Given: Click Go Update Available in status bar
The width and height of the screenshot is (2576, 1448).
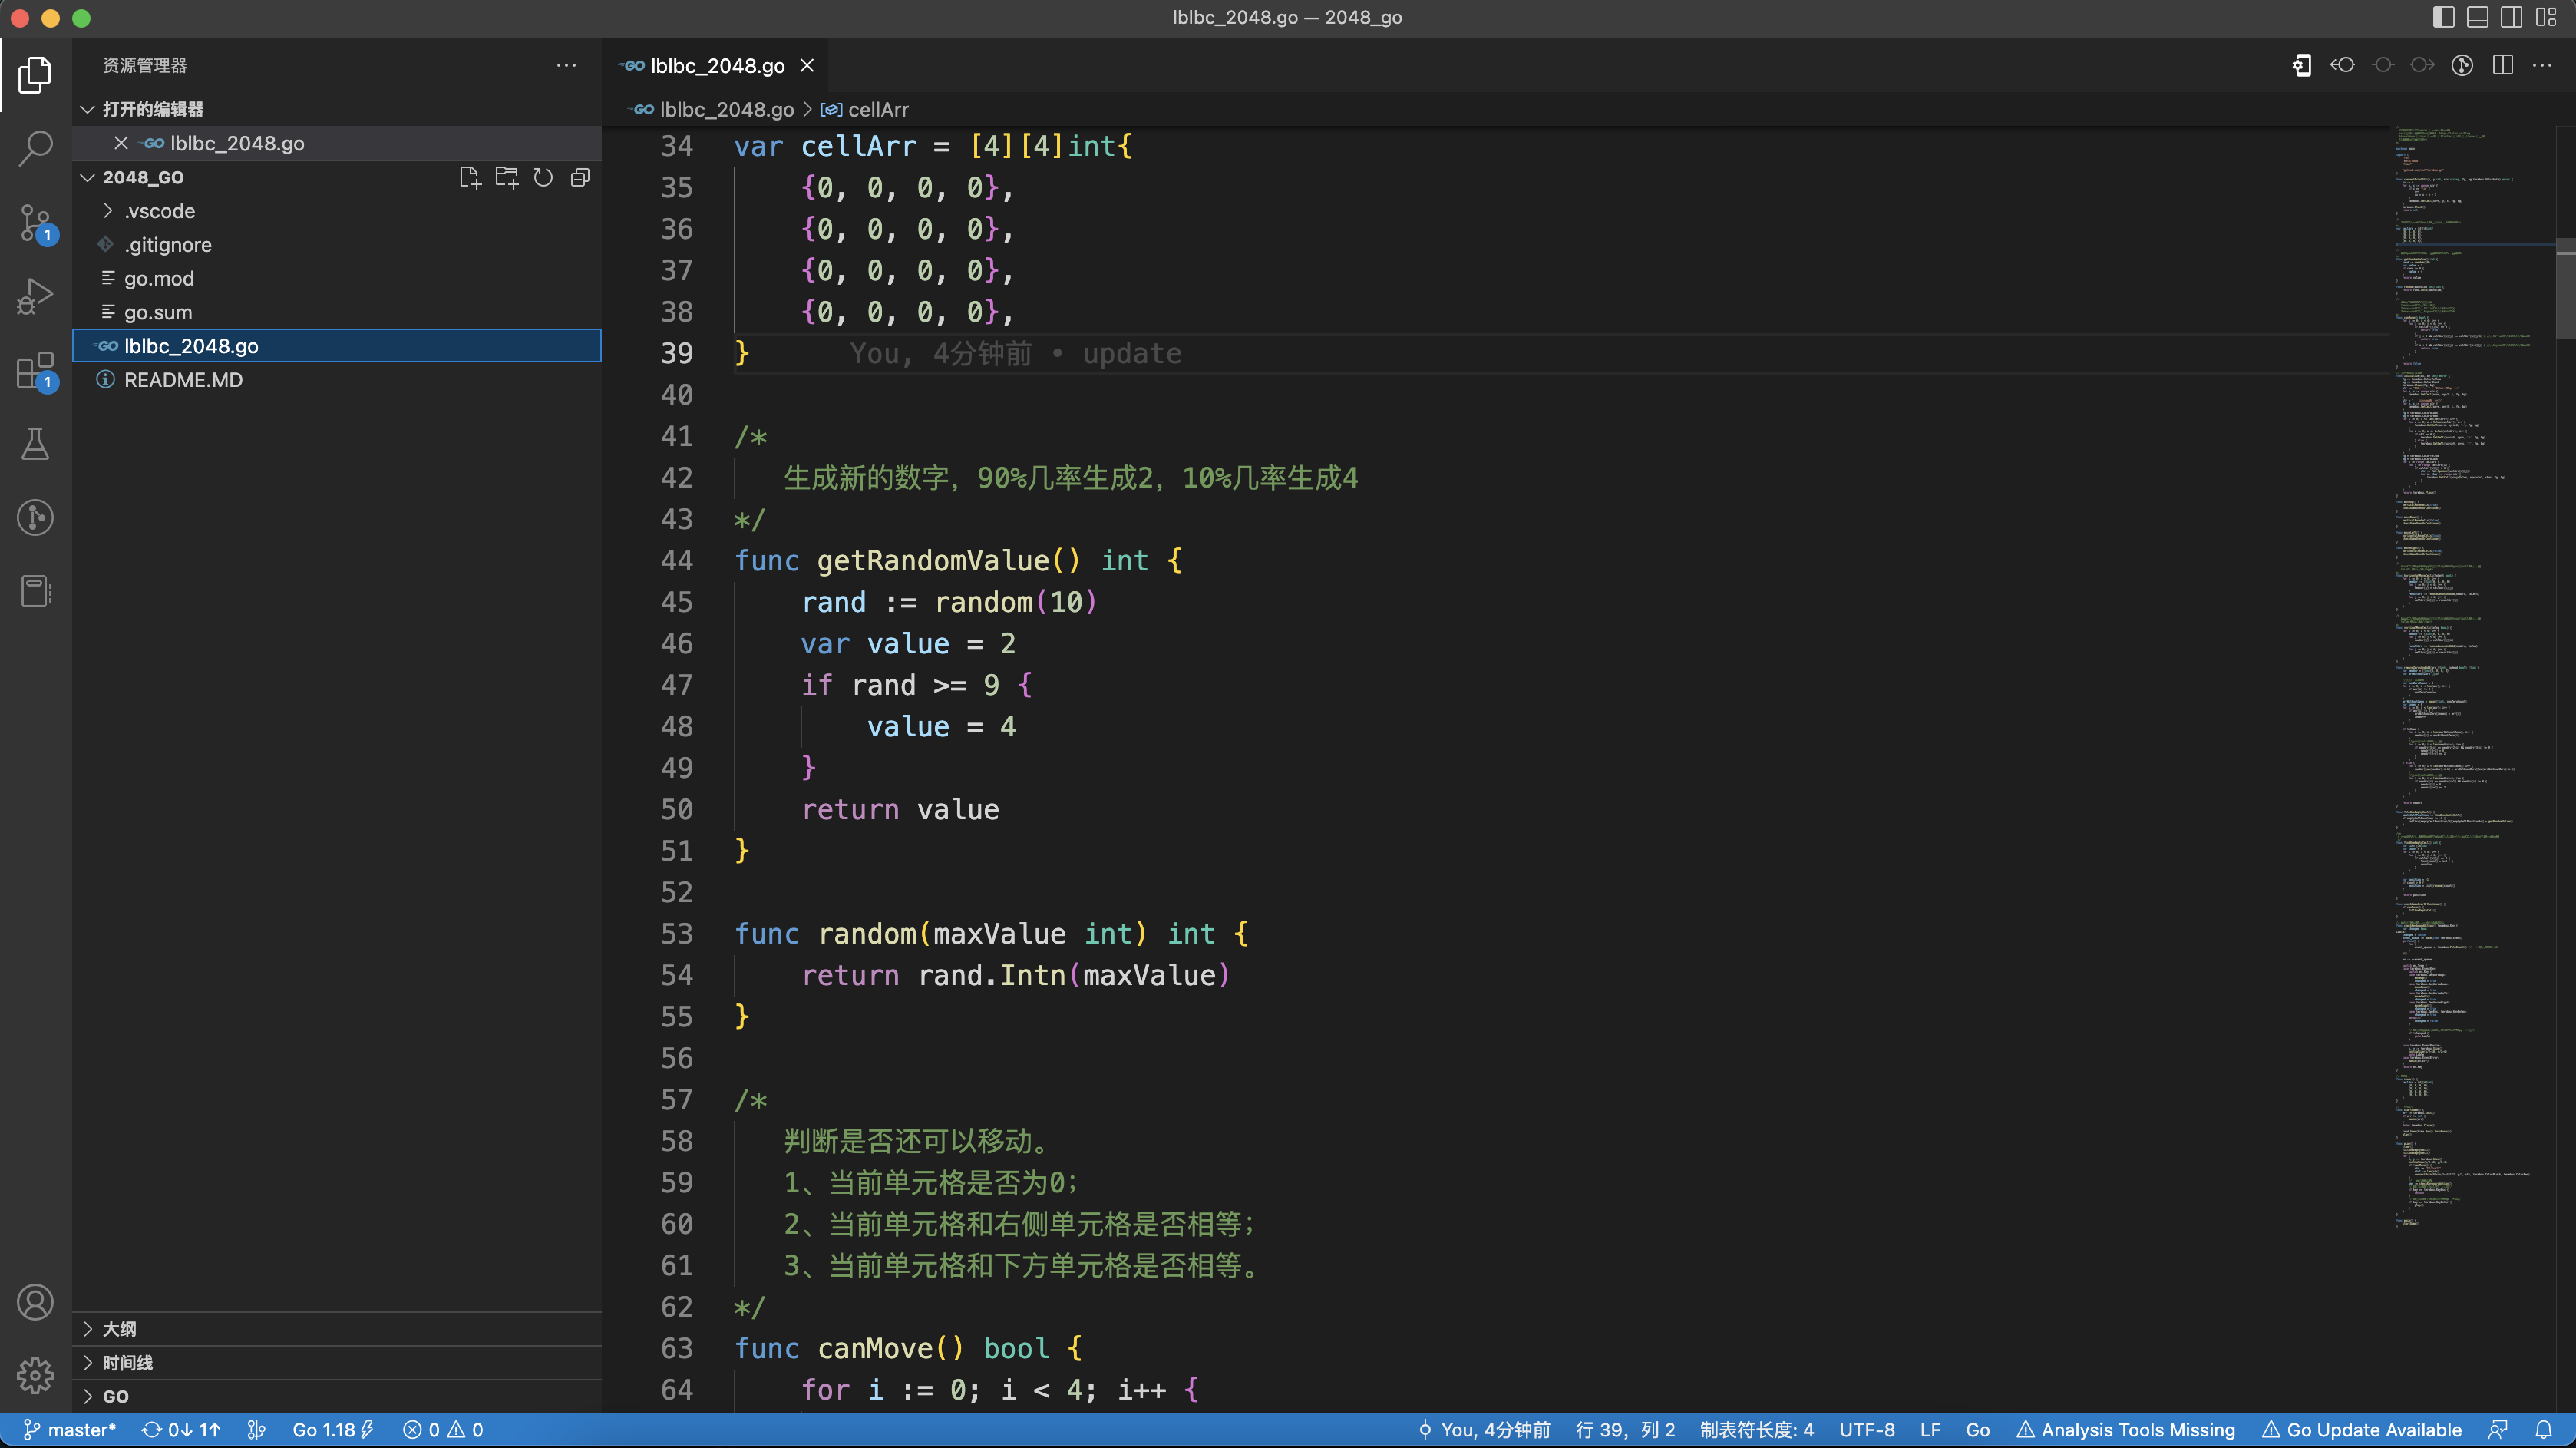Looking at the screenshot, I should [2362, 1430].
